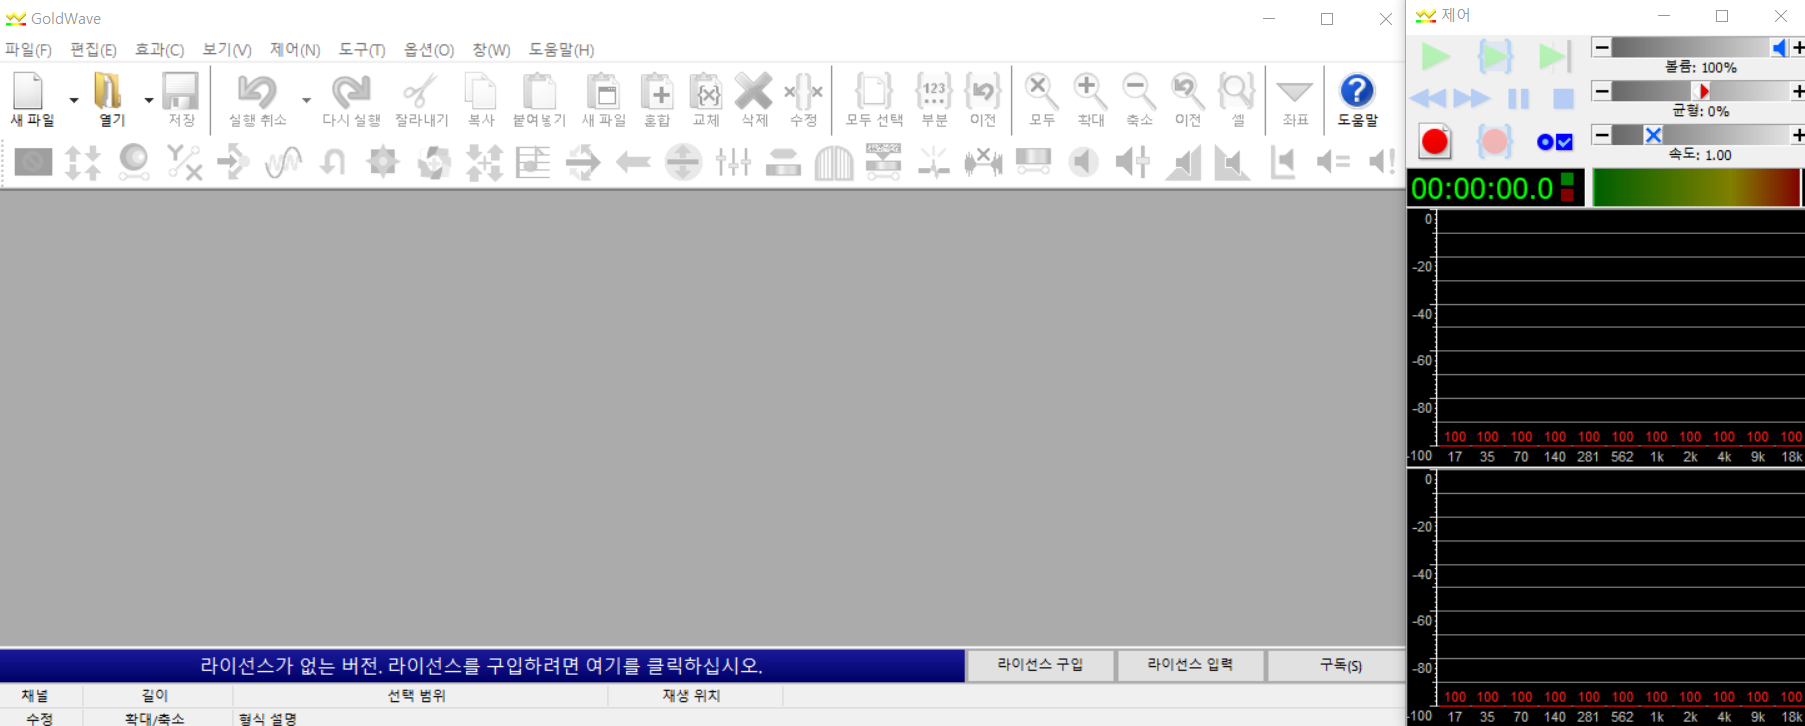Open the 효과(C) menu
1805x726 pixels.
point(159,50)
